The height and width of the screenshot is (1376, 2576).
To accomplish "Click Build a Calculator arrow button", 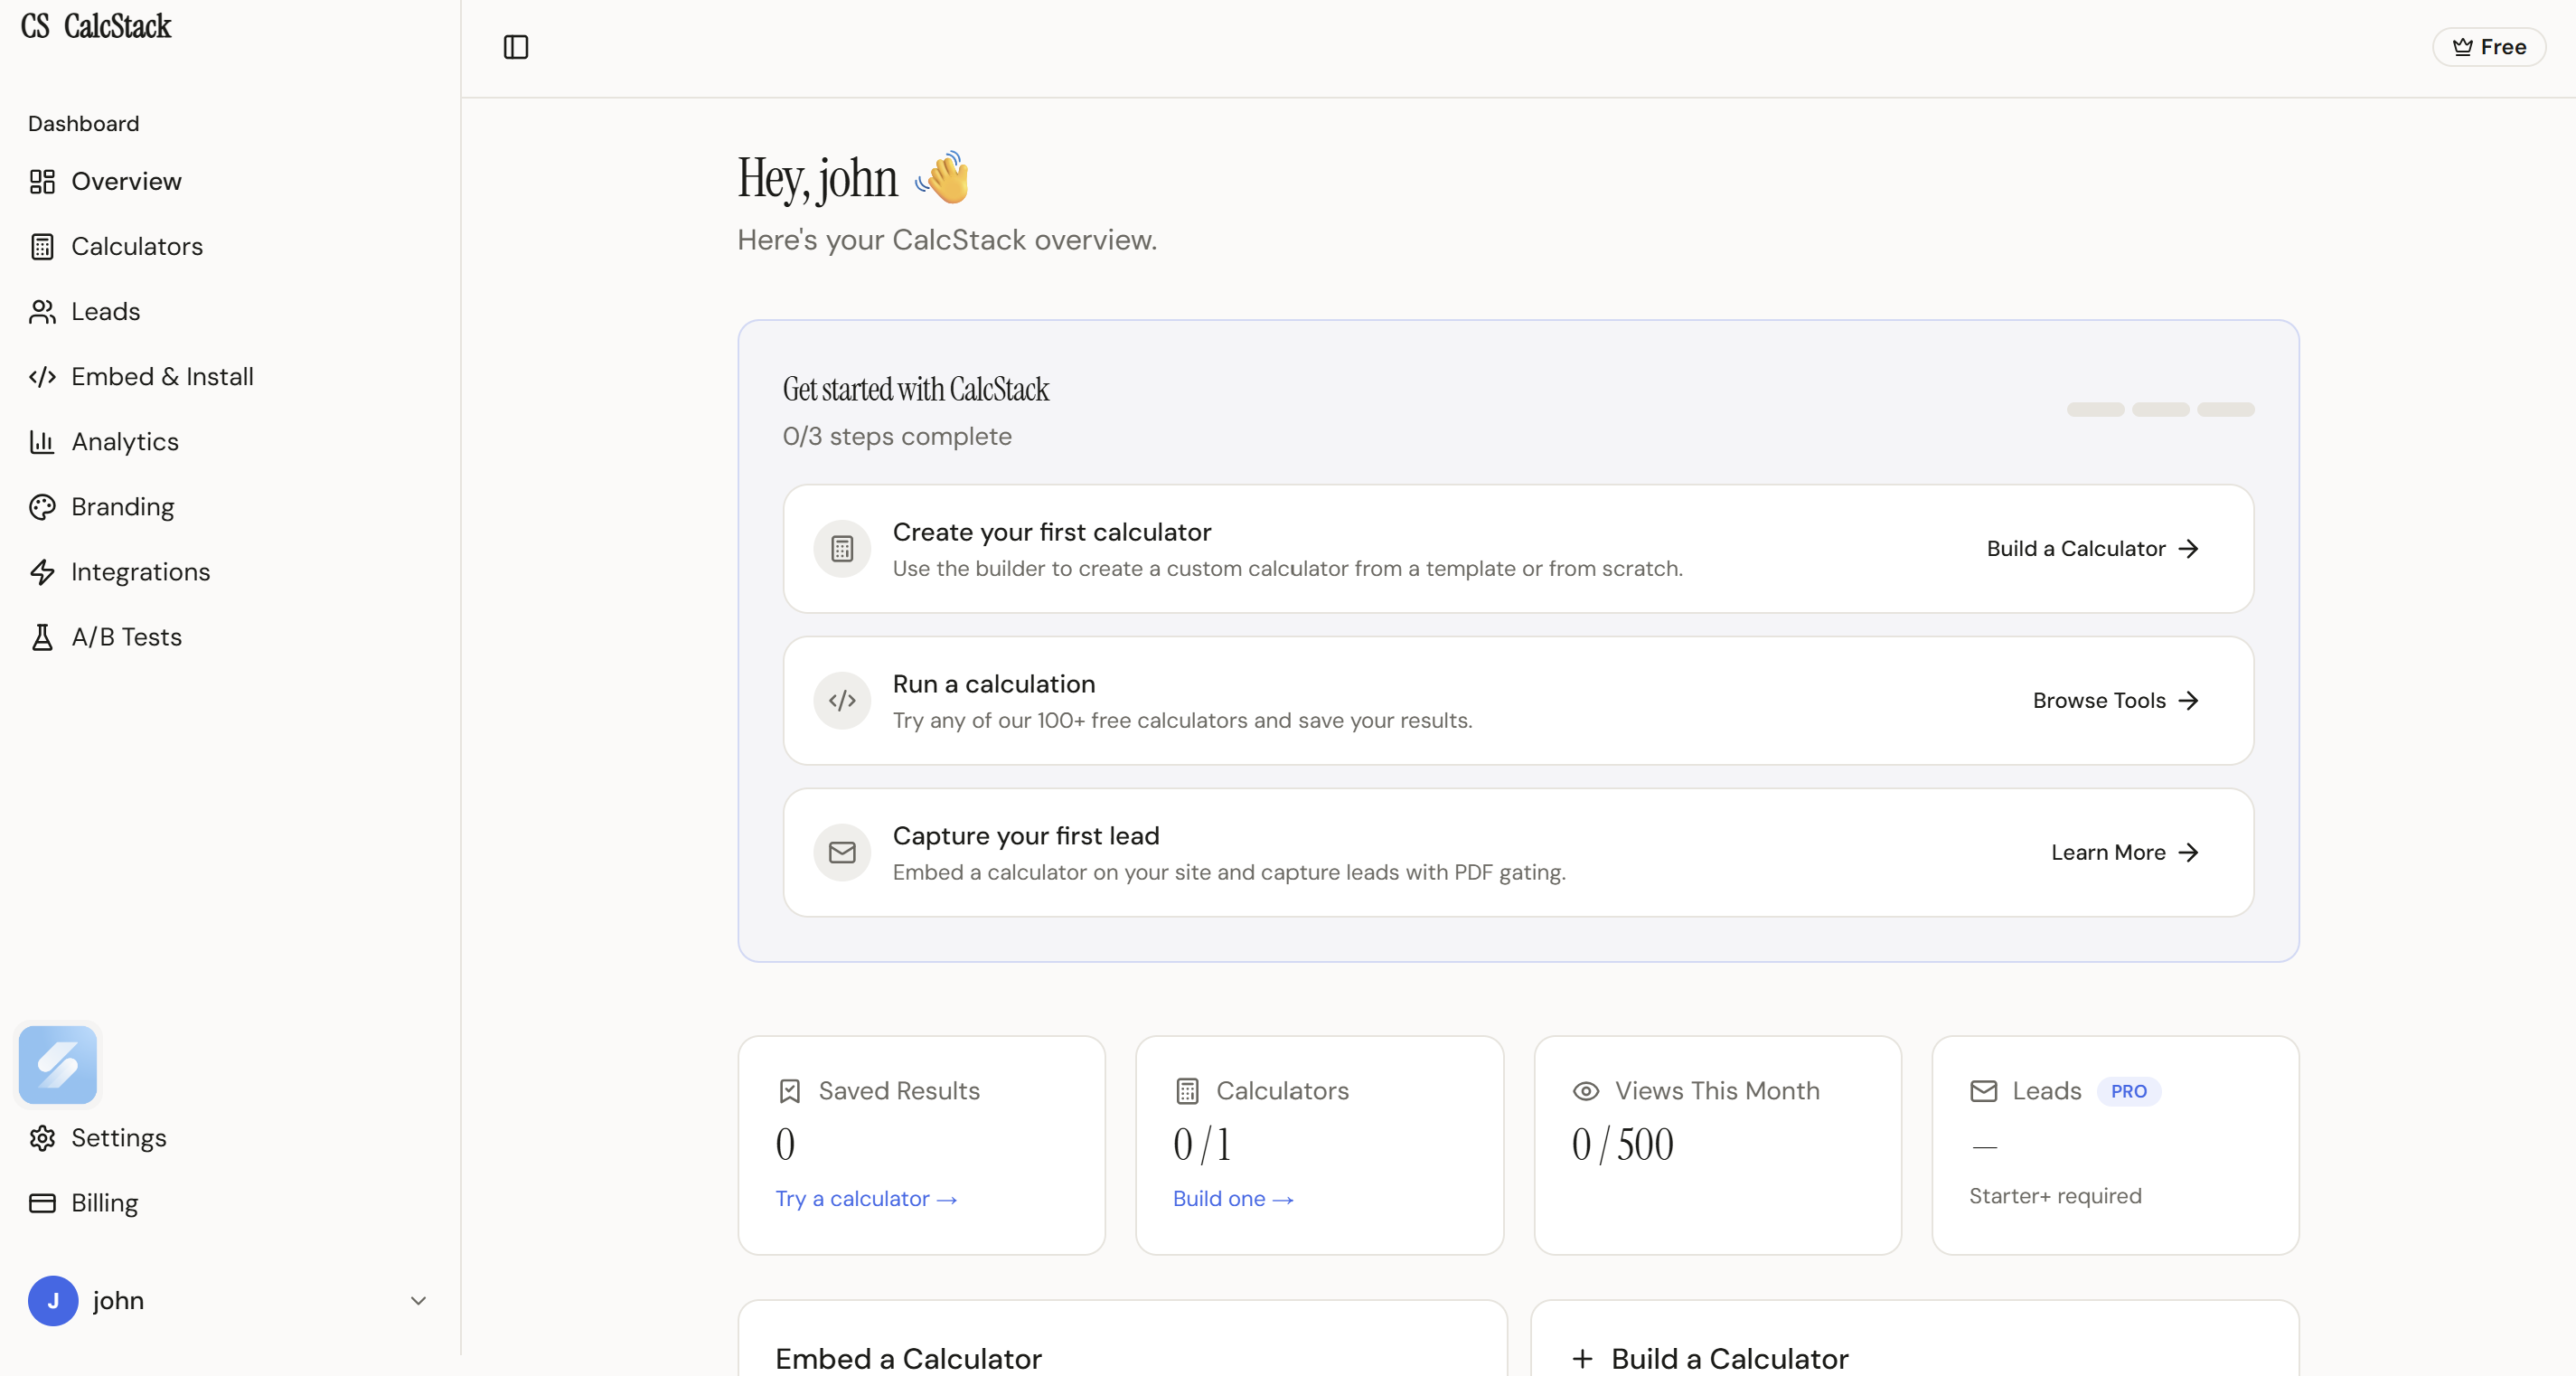I will (x=2092, y=549).
